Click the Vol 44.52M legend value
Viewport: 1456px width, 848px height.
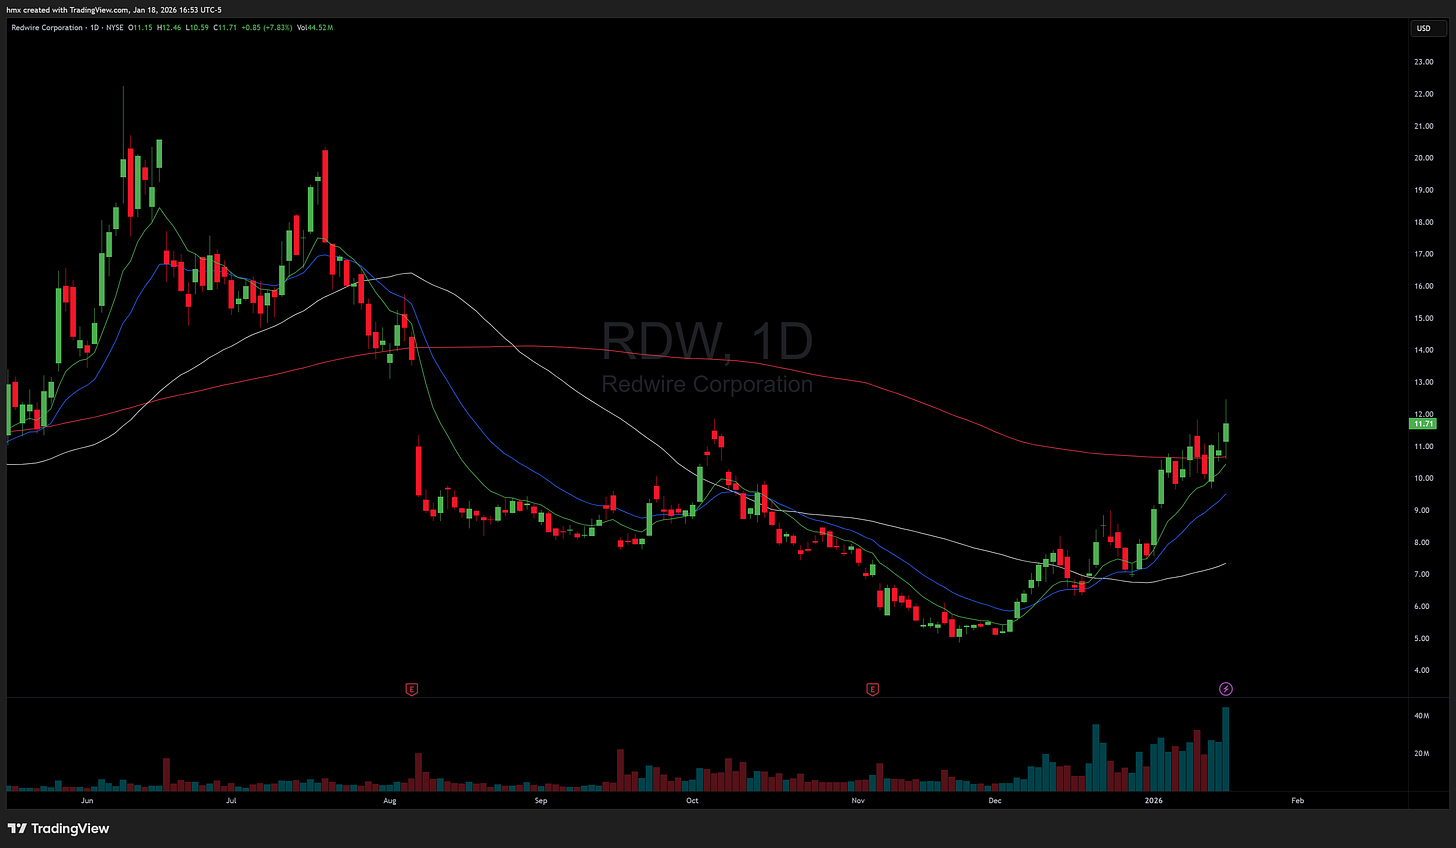tap(315, 27)
